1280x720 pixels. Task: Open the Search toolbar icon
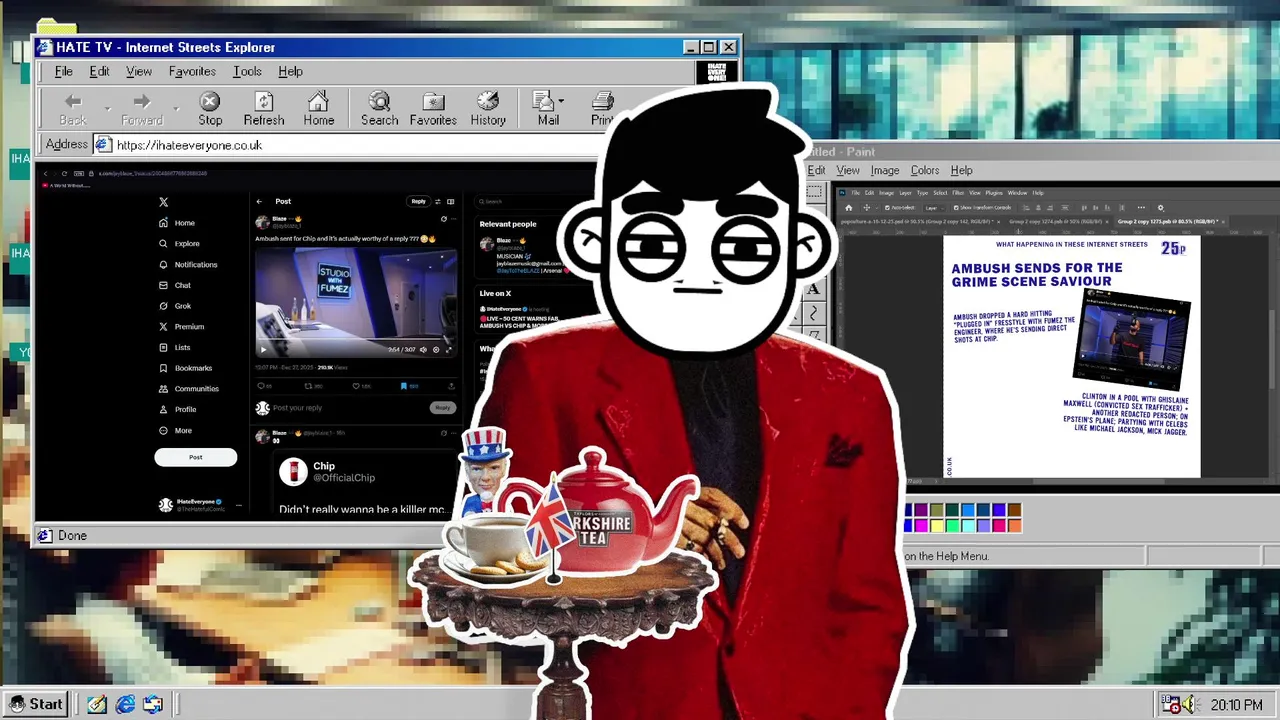pyautogui.click(x=379, y=102)
